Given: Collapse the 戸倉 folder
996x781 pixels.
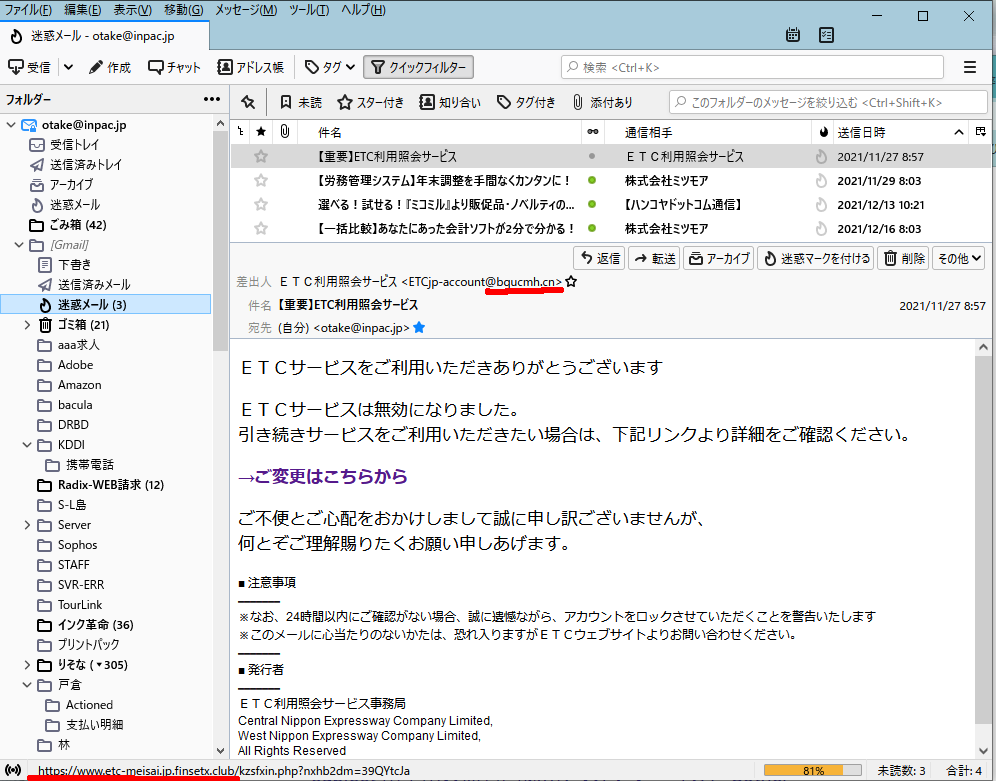Looking at the screenshot, I should (27, 685).
